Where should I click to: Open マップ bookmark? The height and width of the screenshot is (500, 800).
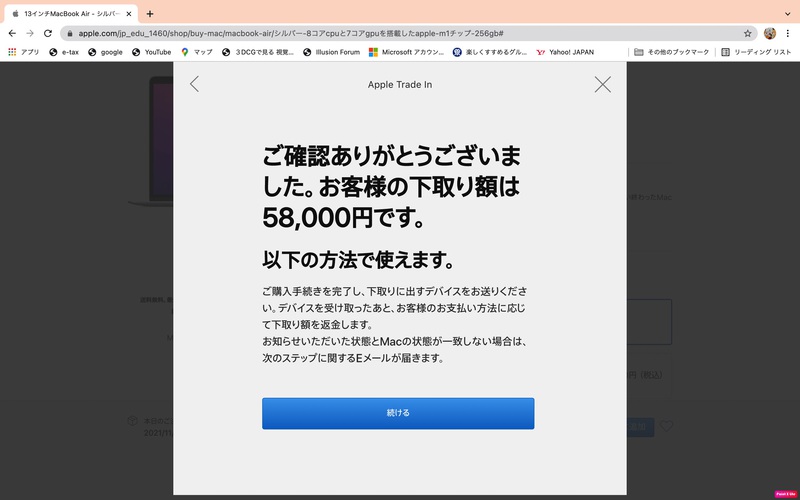(x=197, y=52)
